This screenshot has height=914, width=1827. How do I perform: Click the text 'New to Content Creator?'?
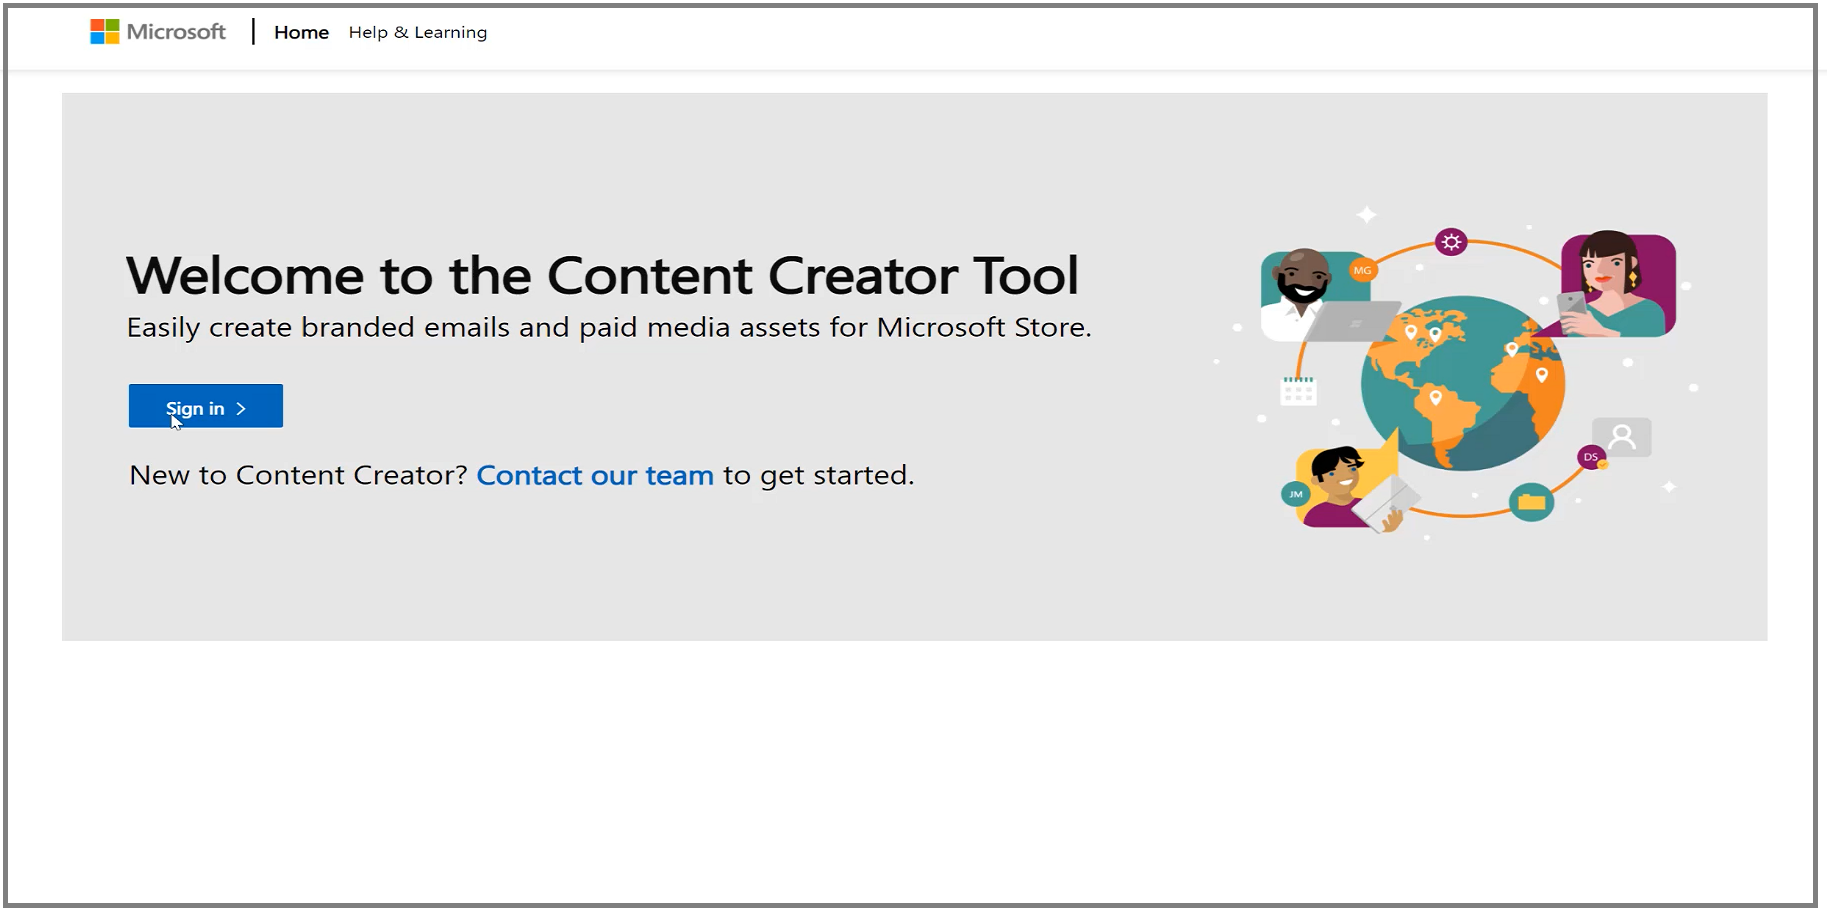[x=298, y=475]
